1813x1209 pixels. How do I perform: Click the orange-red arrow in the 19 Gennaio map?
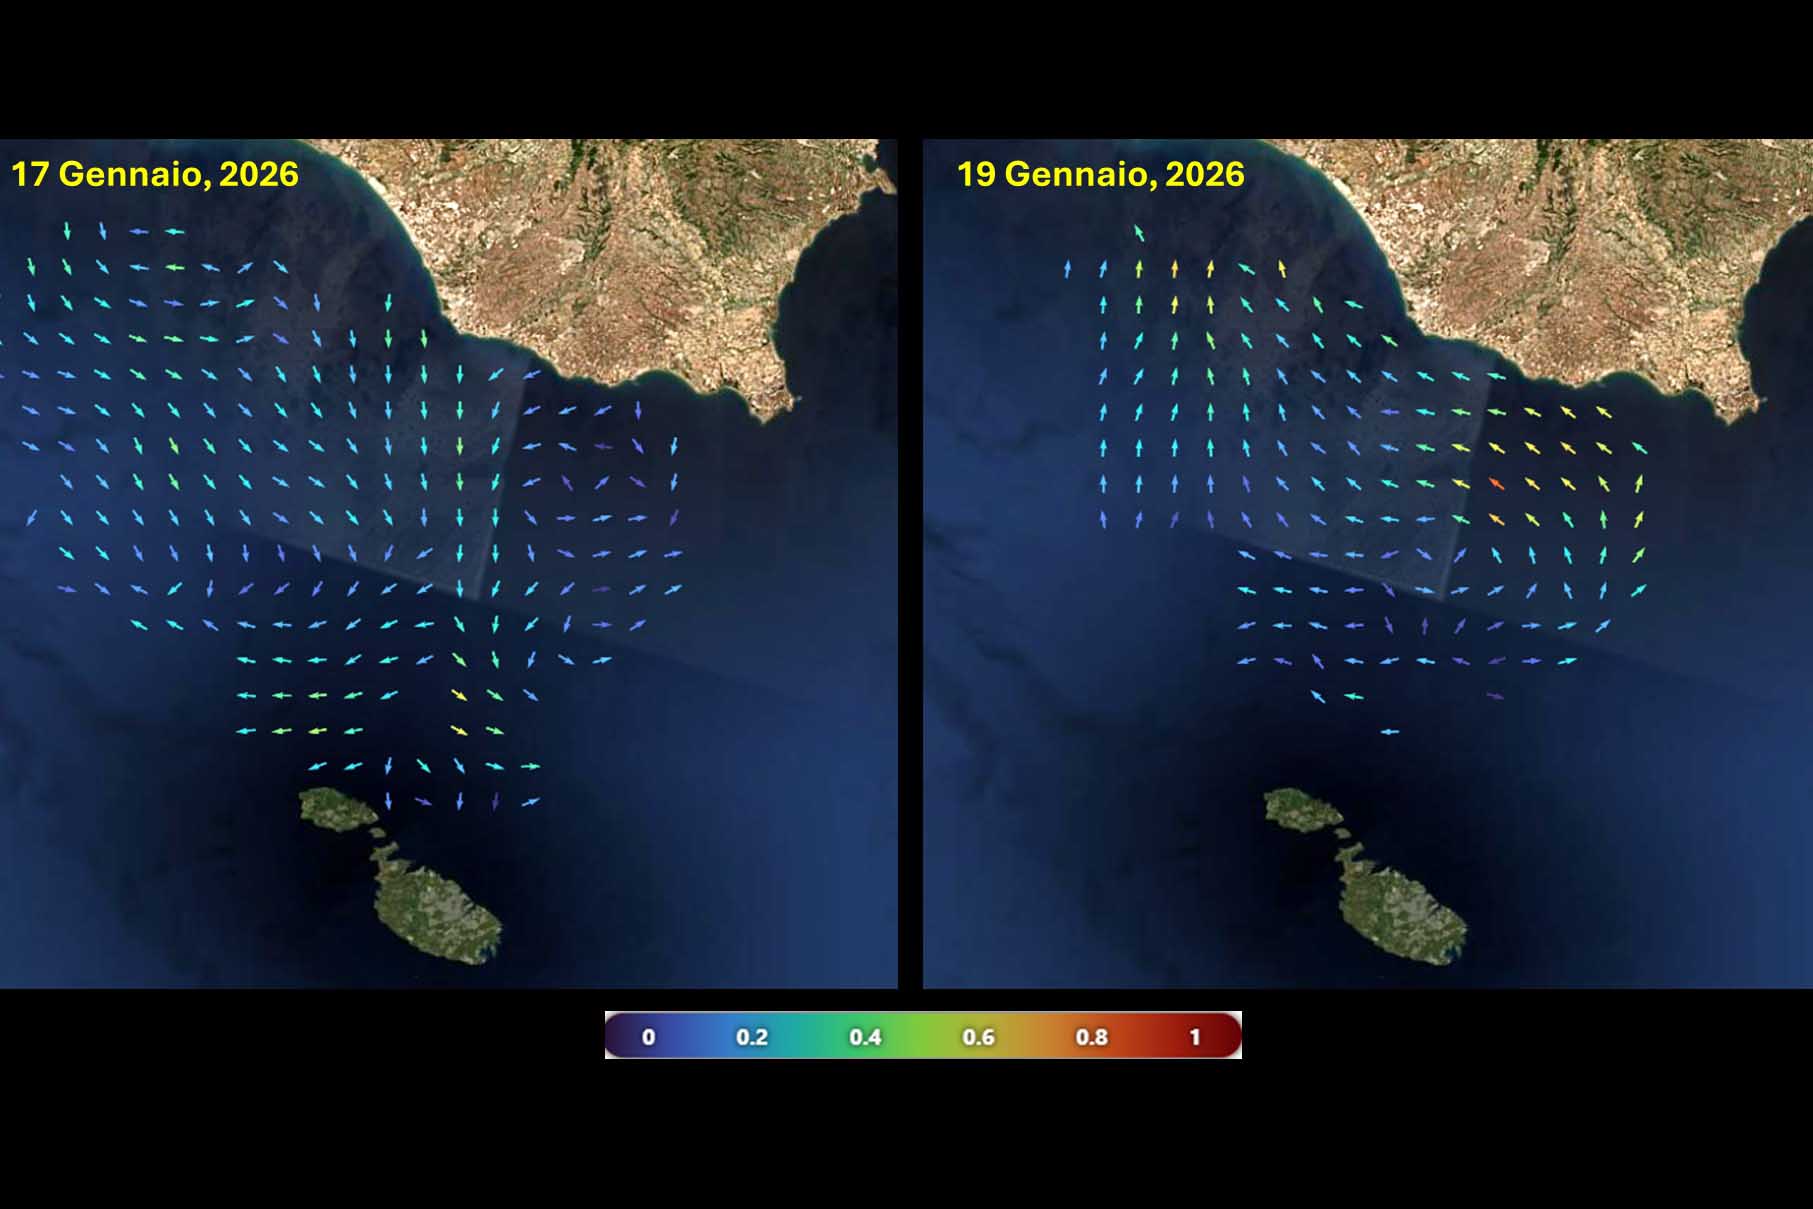click(x=1496, y=484)
